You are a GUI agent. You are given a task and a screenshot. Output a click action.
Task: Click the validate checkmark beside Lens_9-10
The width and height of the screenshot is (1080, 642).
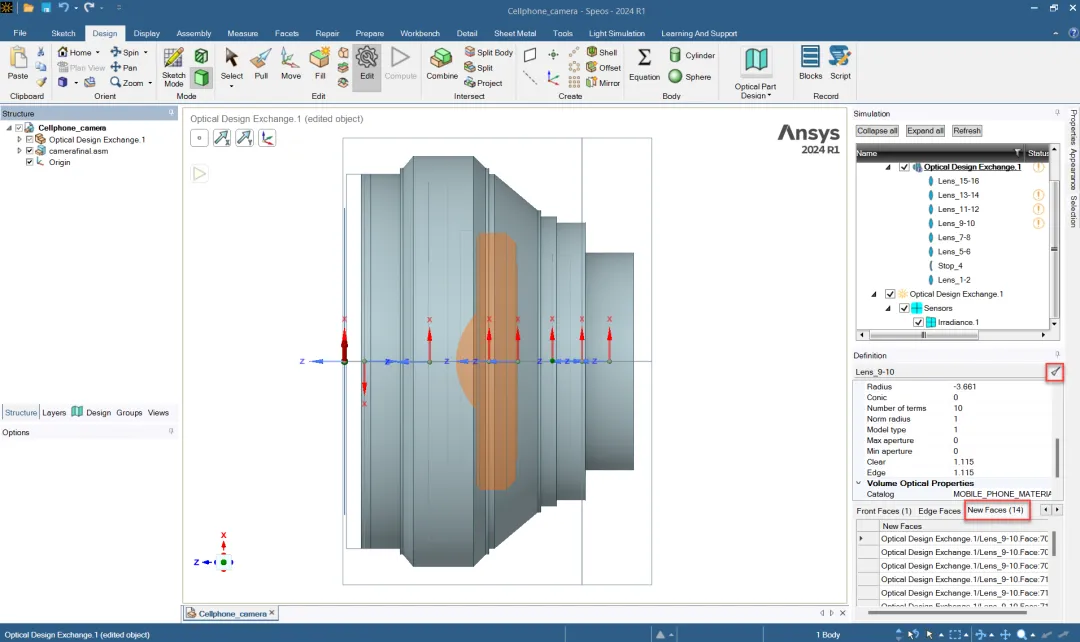click(x=1055, y=372)
